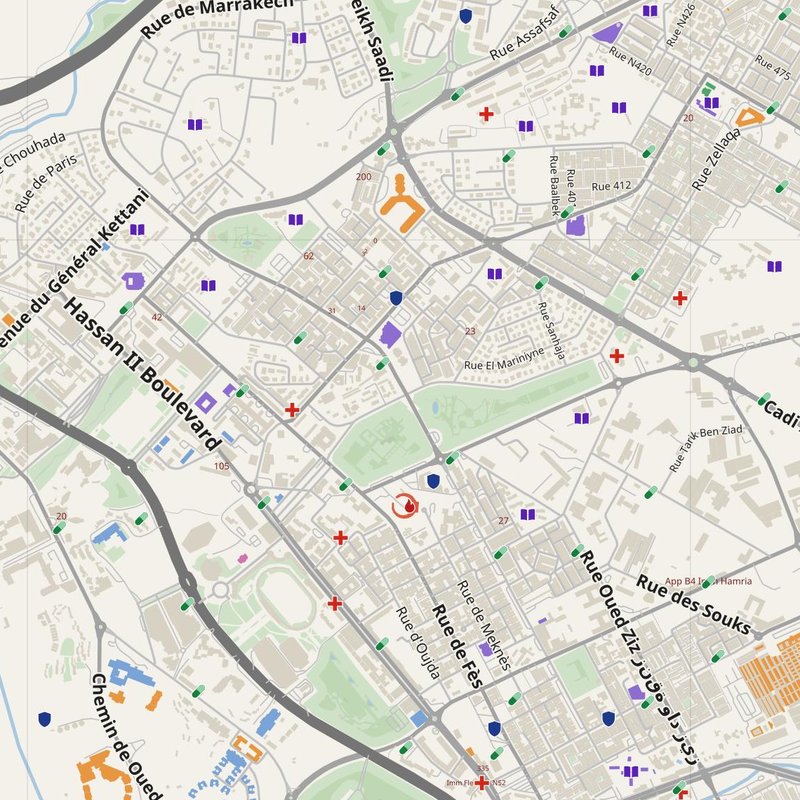Select the Chemin de Oued label
Viewport: 800px width, 800px height.
(x=127, y=737)
